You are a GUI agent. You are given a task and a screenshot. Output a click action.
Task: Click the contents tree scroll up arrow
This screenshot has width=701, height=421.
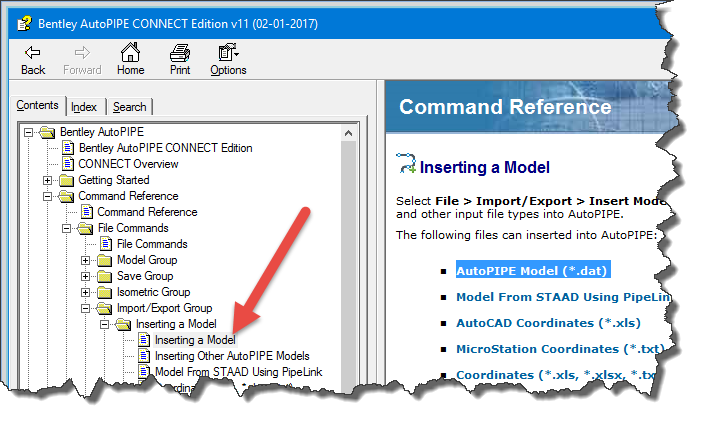pos(348,133)
